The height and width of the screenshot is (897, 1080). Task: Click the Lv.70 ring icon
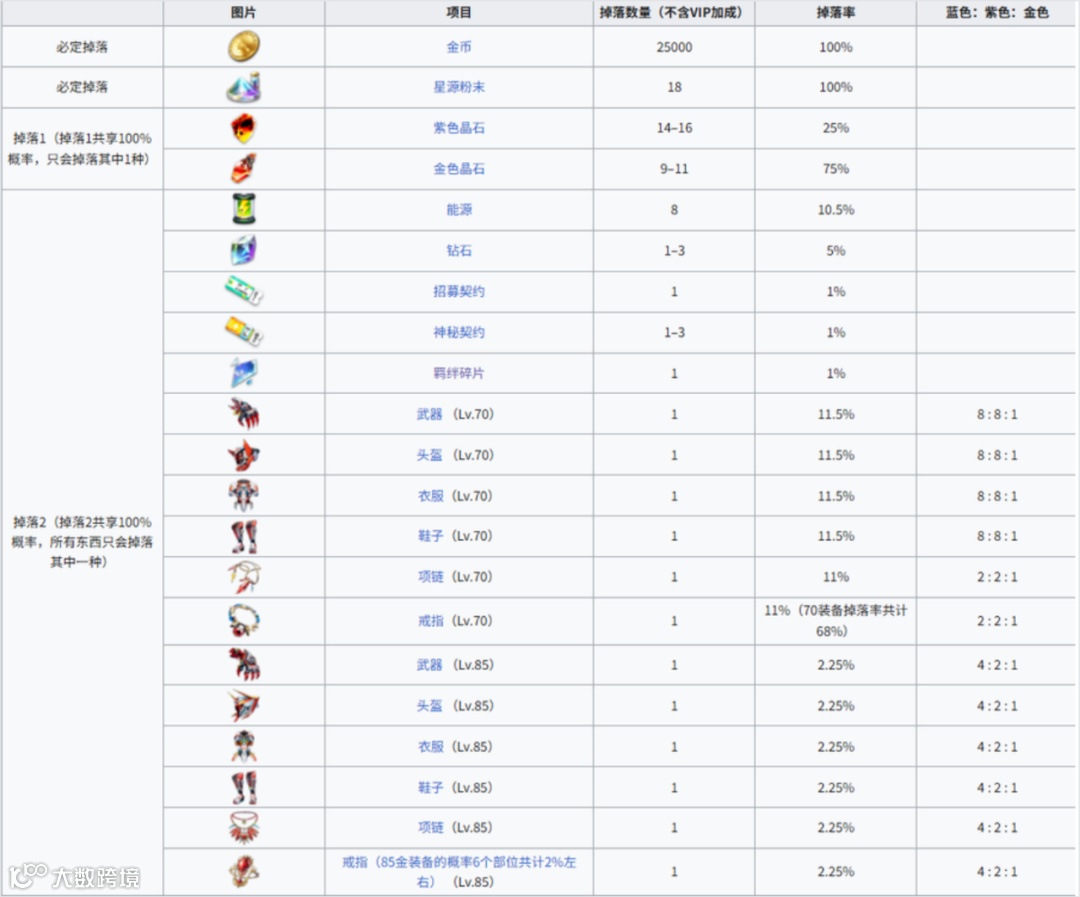pos(244,621)
